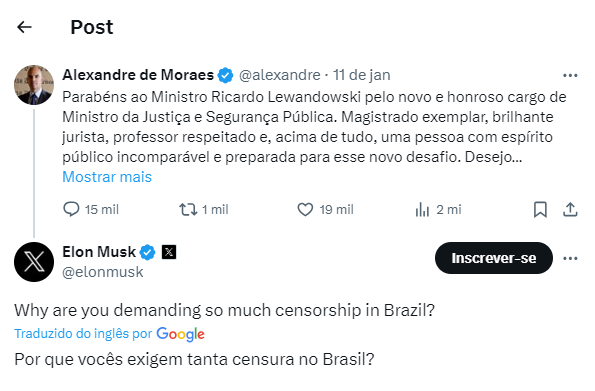Viewport: 595px width, 391px height.
Task: Open more options menu for Elon Musk's post
Action: (x=570, y=259)
